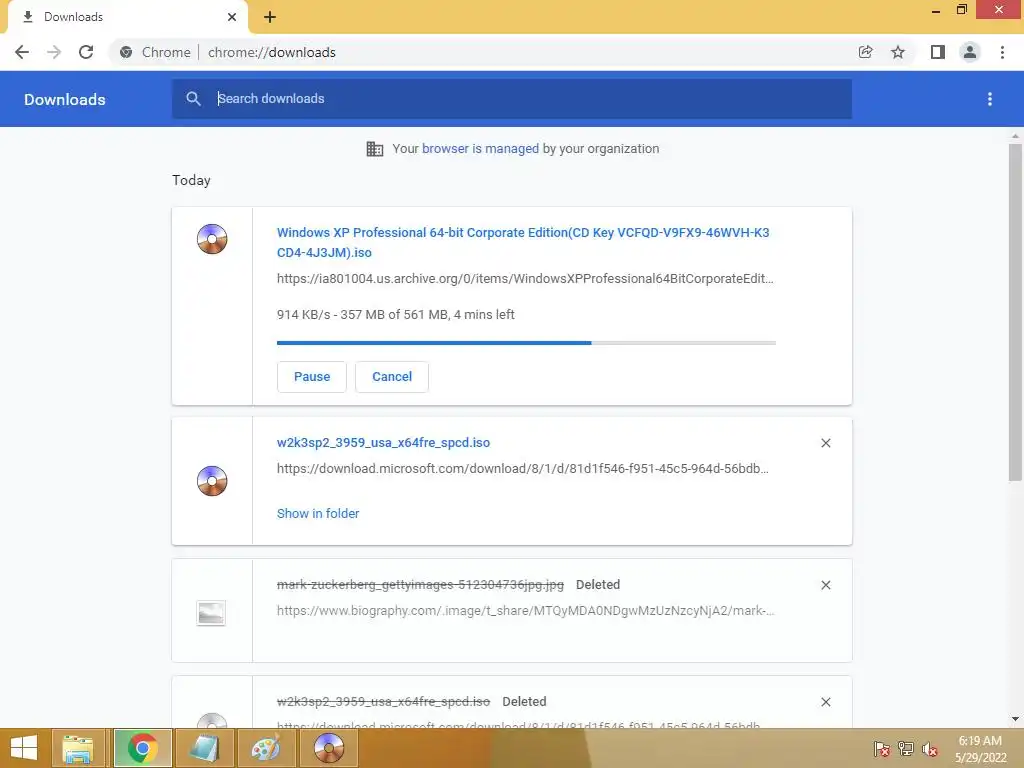Click the page vertical scrollbar thumb
This screenshot has width=1024, height=768.
pyautogui.click(x=1015, y=312)
